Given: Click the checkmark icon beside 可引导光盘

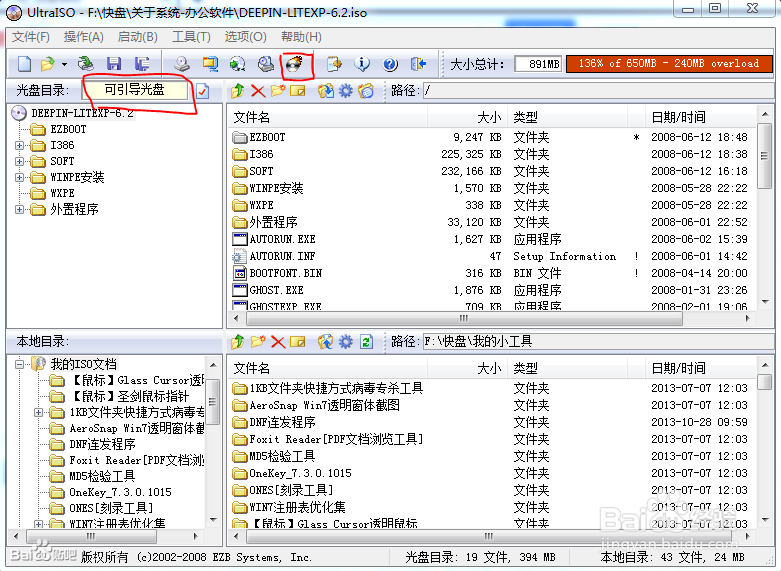Looking at the screenshot, I should (x=203, y=91).
